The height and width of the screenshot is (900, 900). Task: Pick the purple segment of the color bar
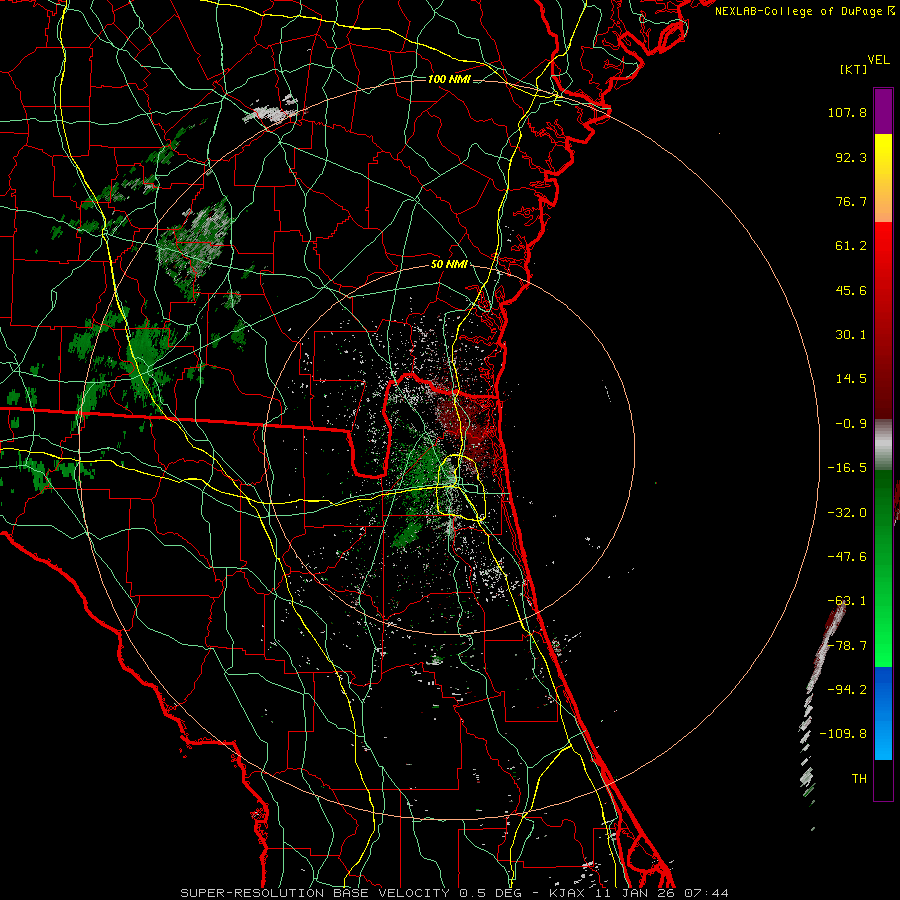(883, 112)
